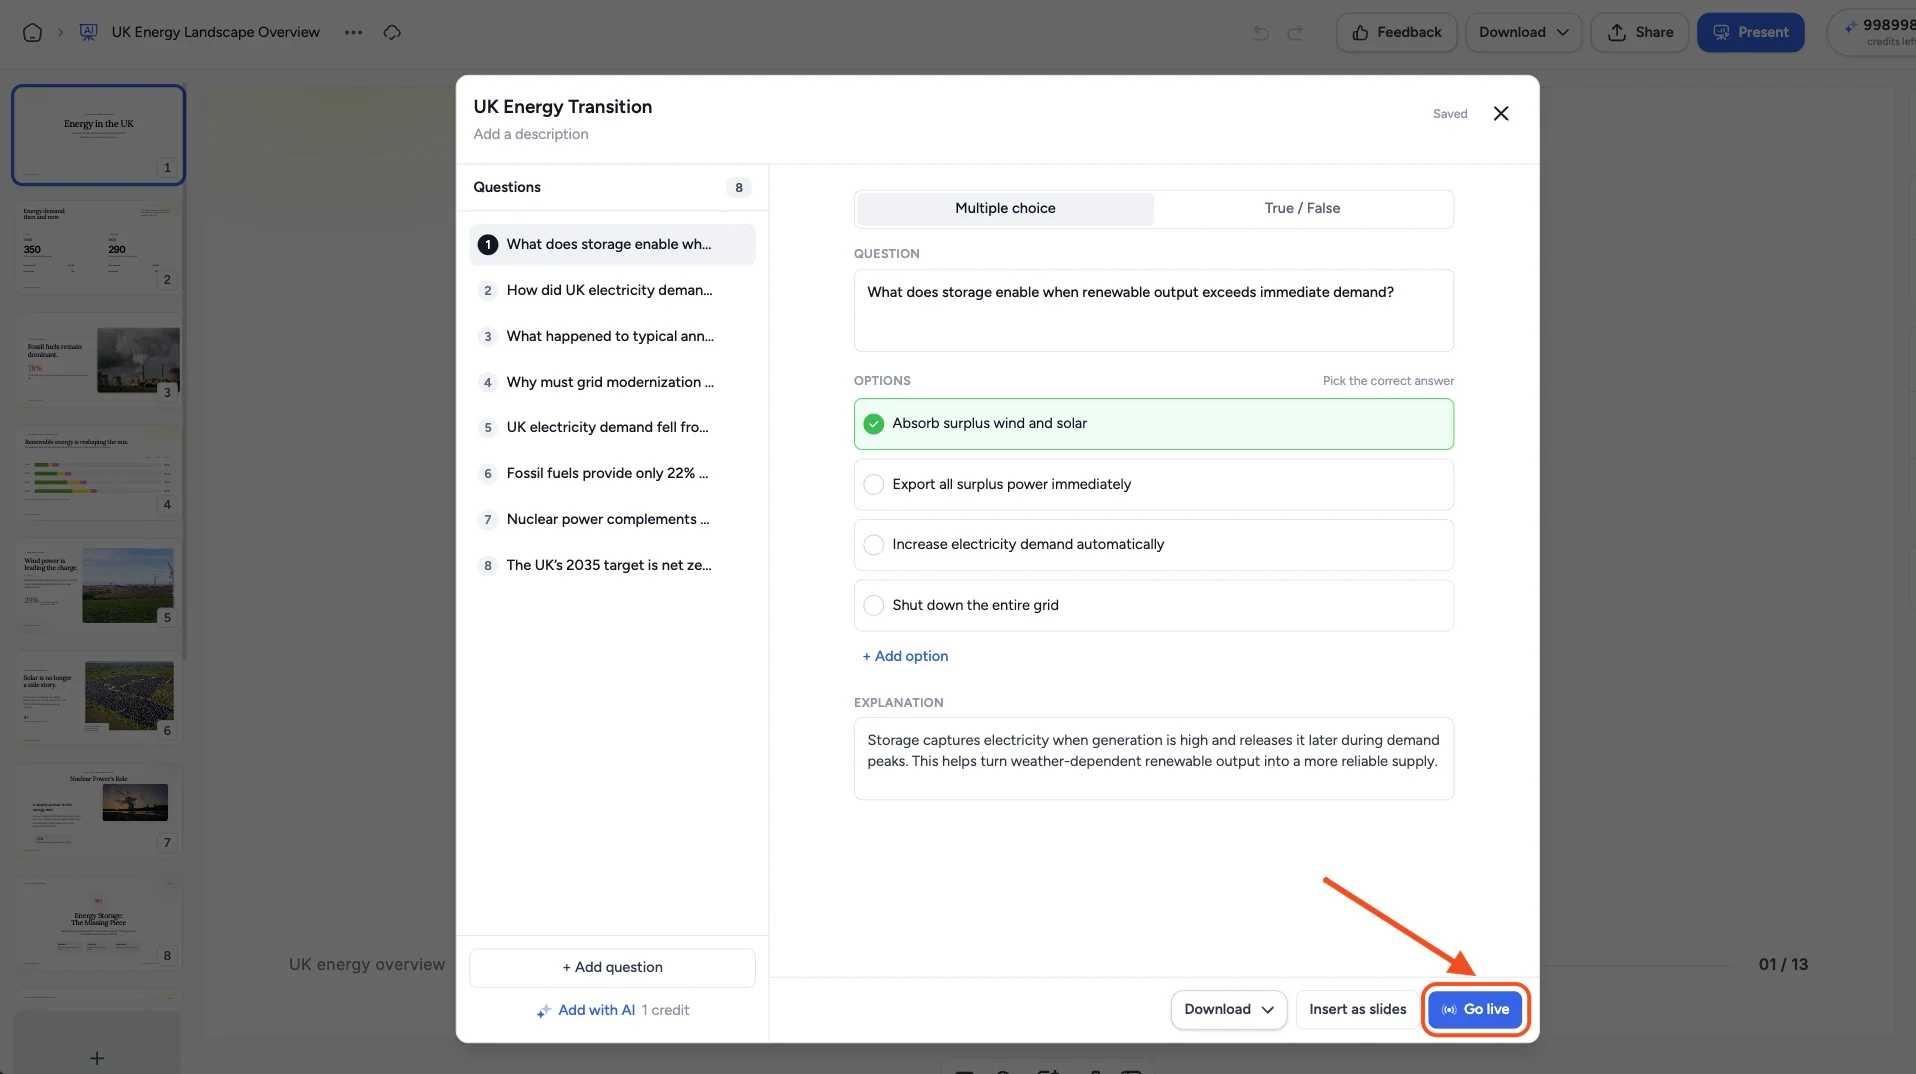Open slide 1 thumbnail Energy in the UK
The height and width of the screenshot is (1074, 1916).
click(x=98, y=135)
